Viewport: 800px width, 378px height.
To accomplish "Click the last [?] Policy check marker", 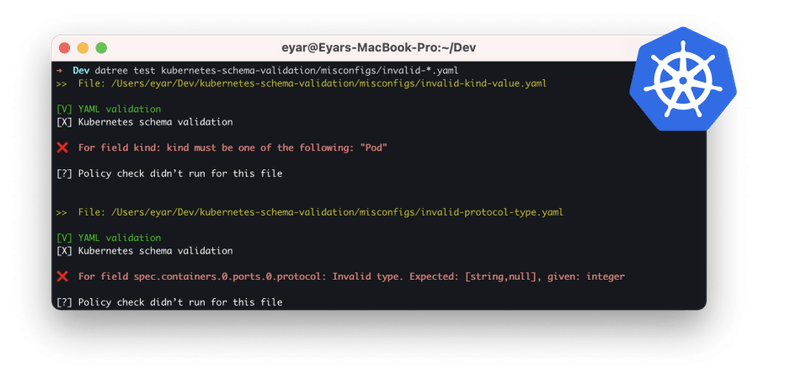I will point(64,302).
